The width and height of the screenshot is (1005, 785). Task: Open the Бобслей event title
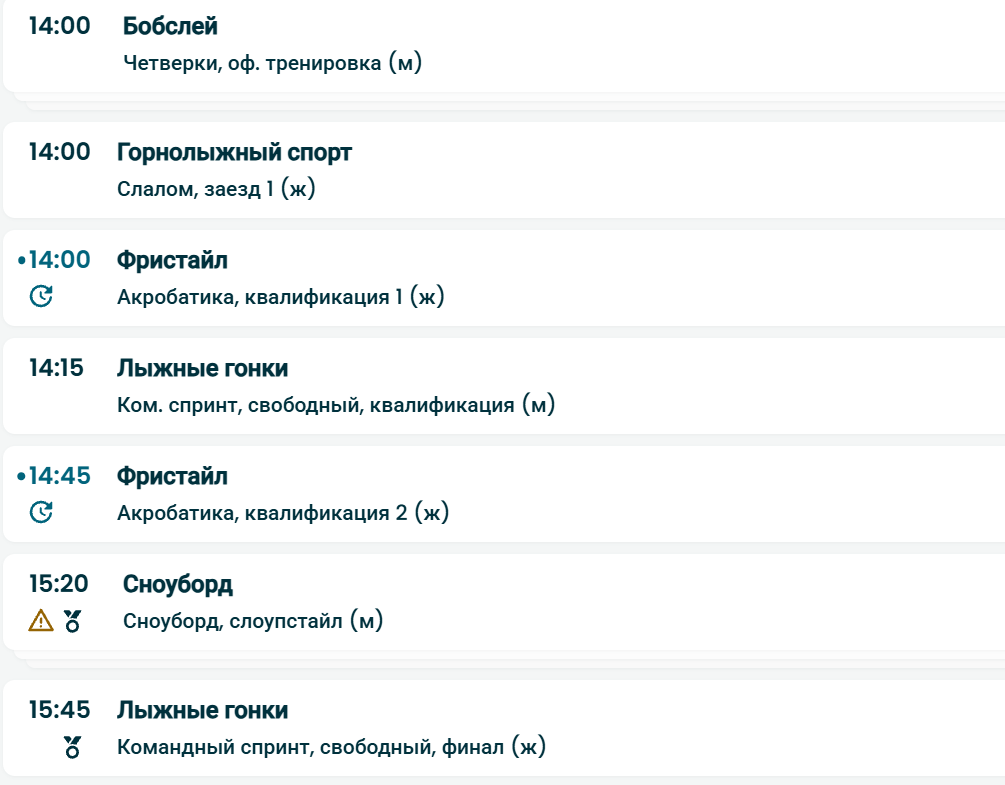coord(170,26)
